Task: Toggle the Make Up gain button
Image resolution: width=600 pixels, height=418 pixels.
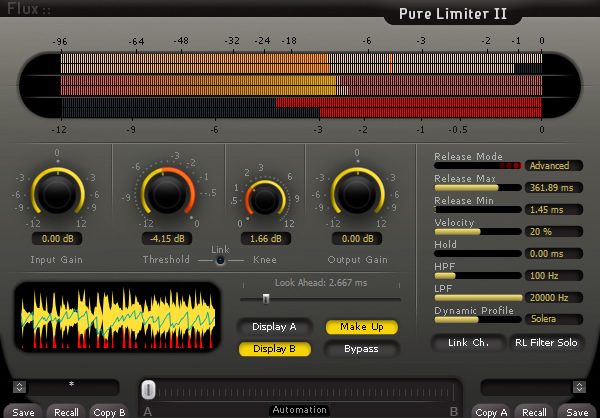Action: pos(361,327)
